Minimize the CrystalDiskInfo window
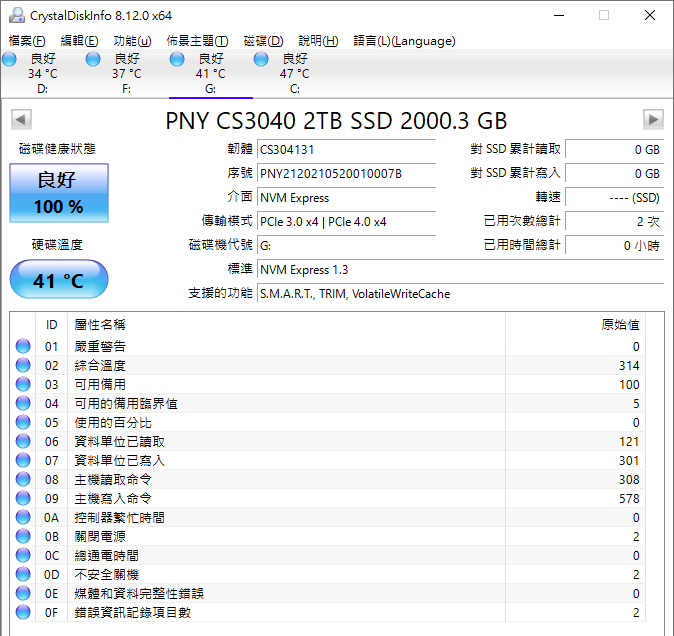The image size is (674, 636). (559, 15)
